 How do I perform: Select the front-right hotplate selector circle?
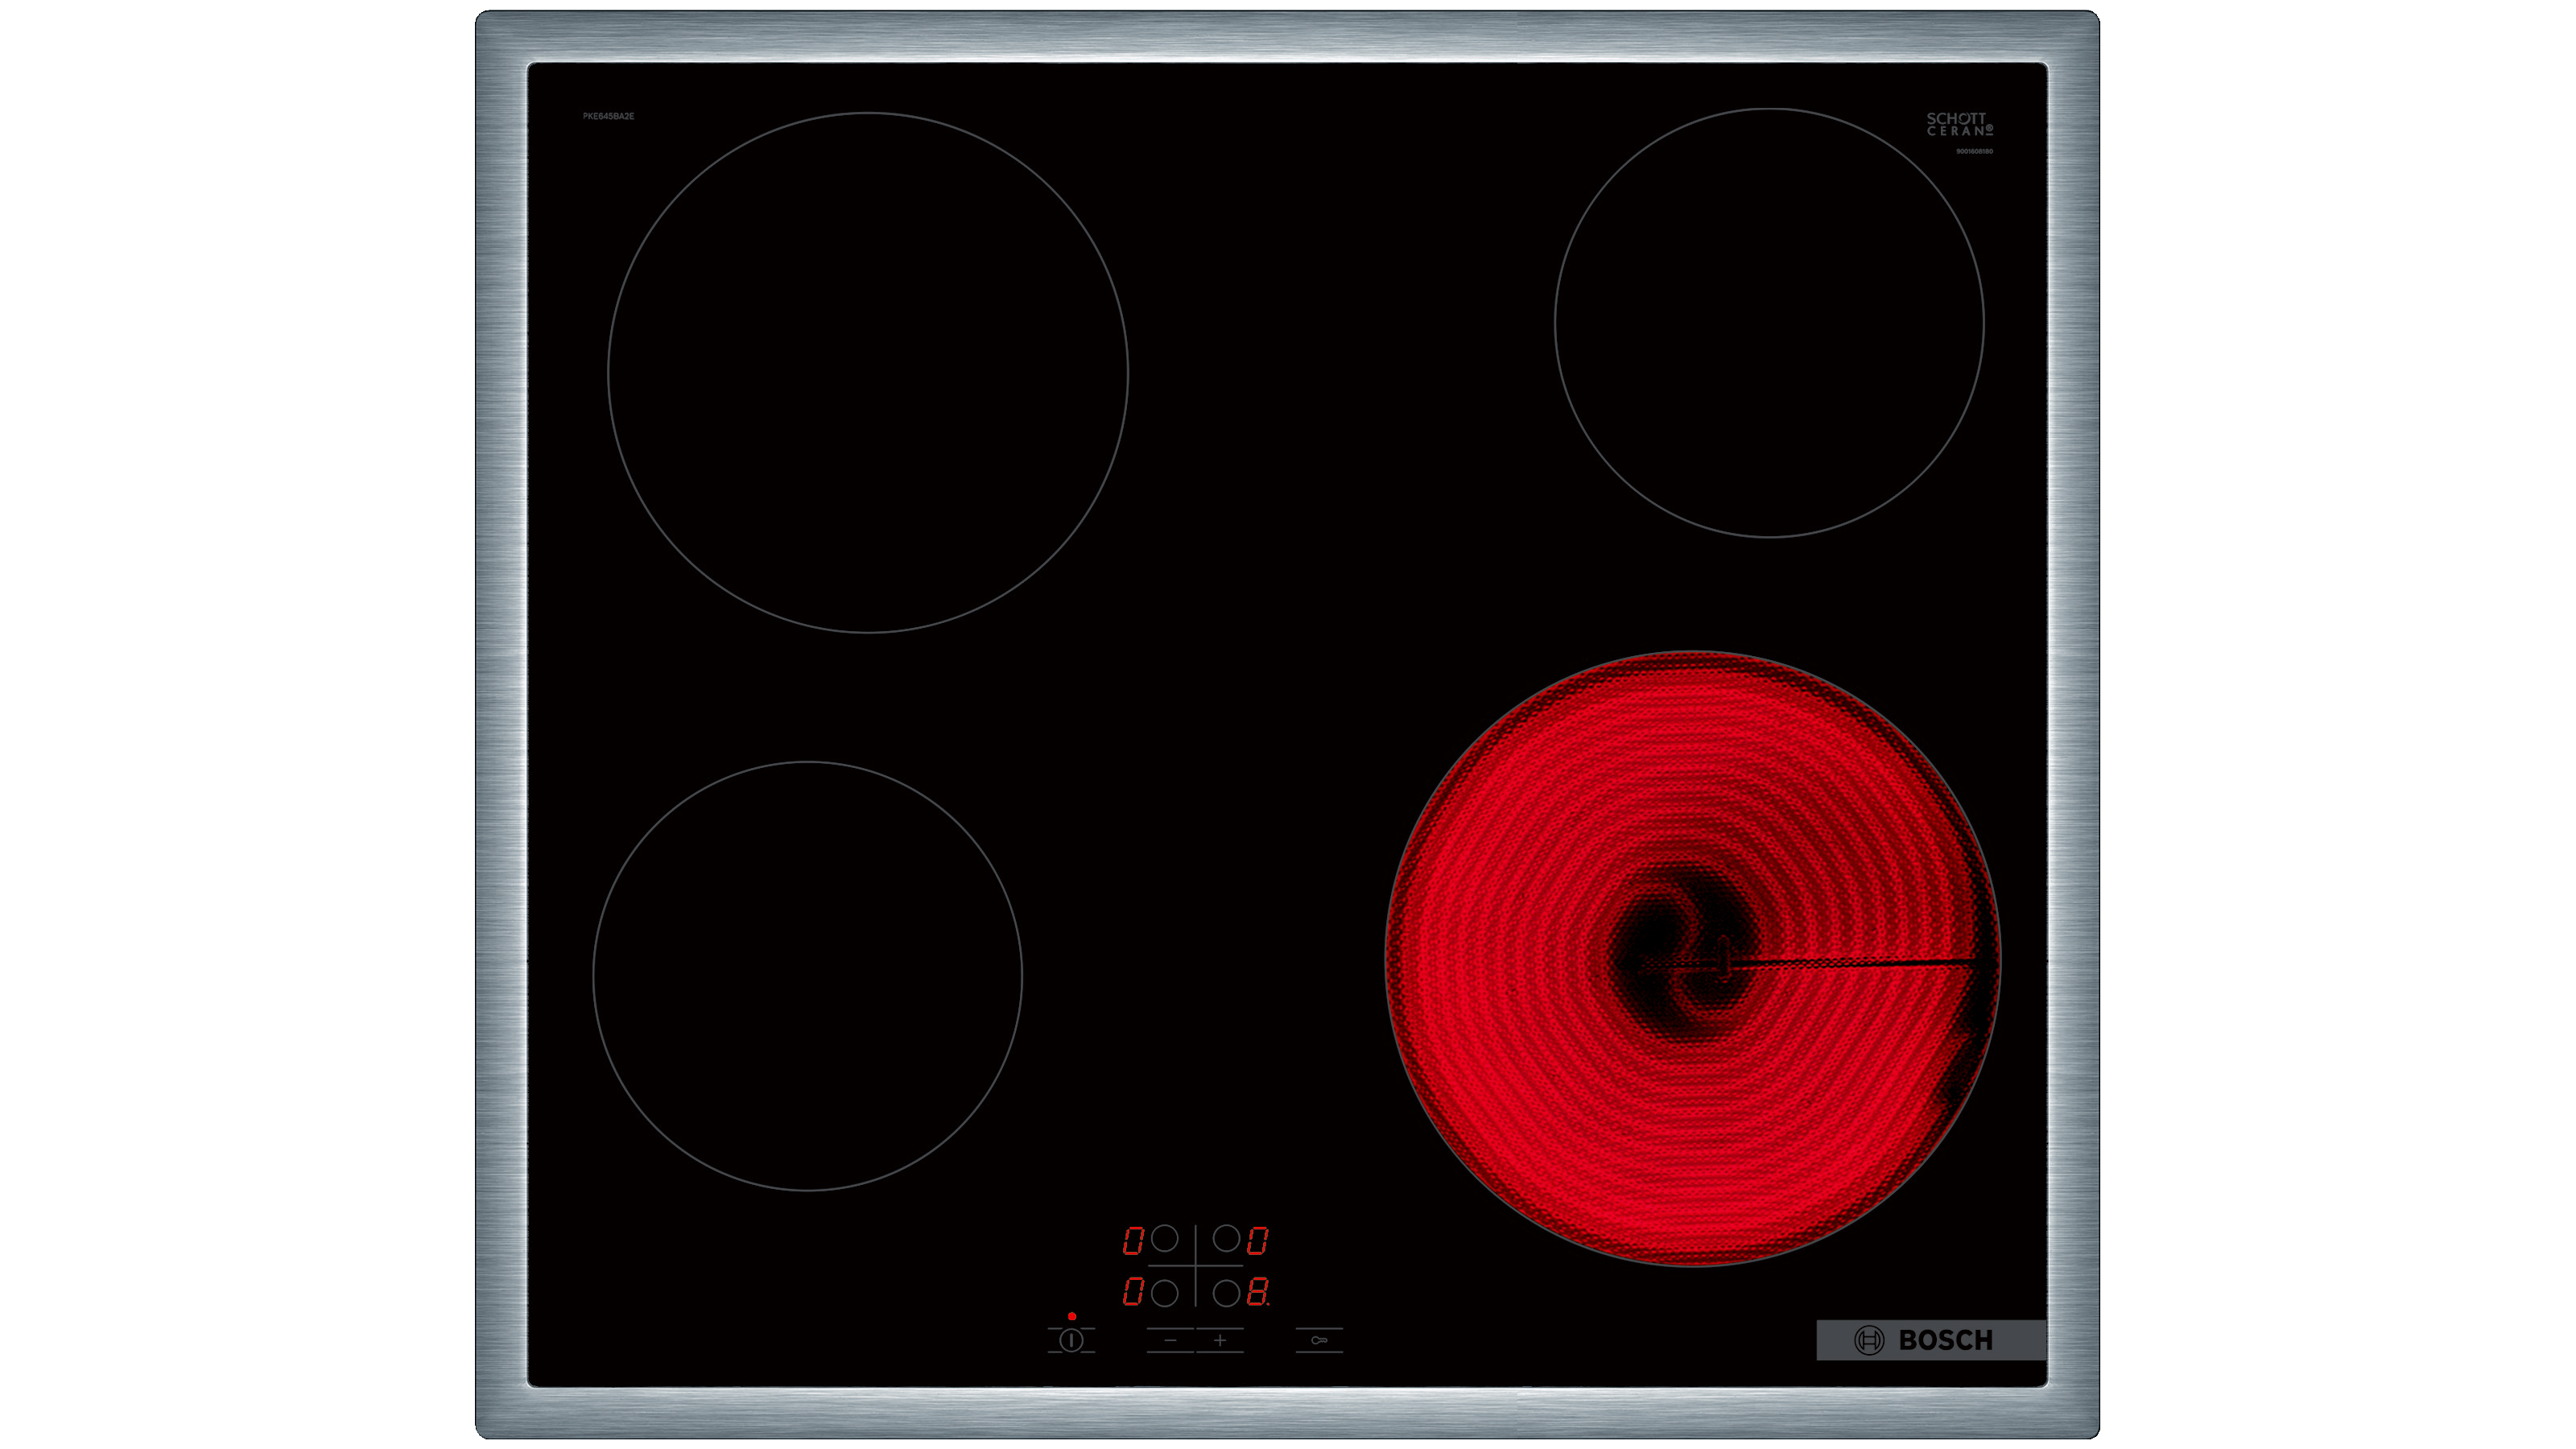point(1226,1293)
